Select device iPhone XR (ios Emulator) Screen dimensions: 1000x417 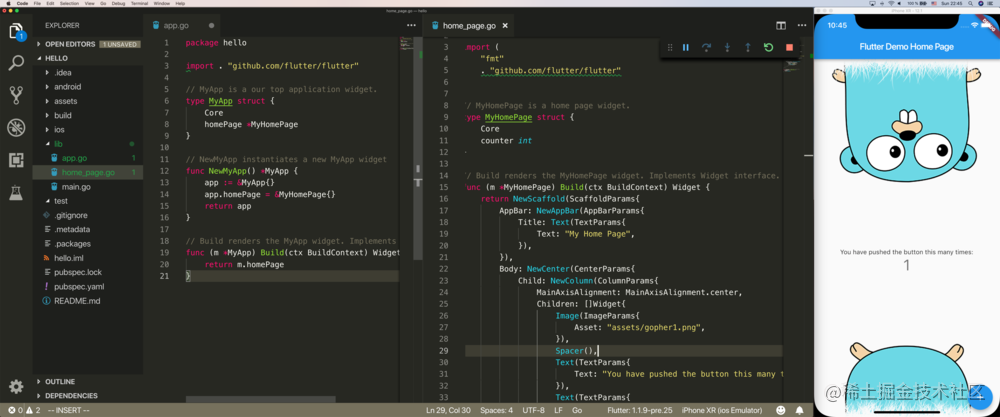click(x=722, y=411)
